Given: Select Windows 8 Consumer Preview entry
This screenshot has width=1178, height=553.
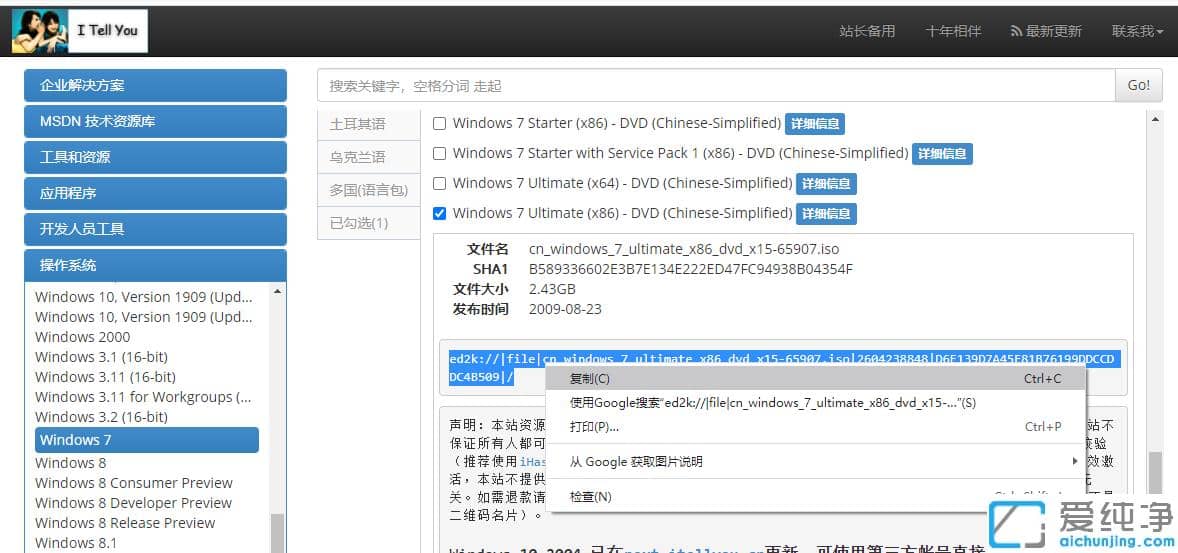Looking at the screenshot, I should (134, 483).
